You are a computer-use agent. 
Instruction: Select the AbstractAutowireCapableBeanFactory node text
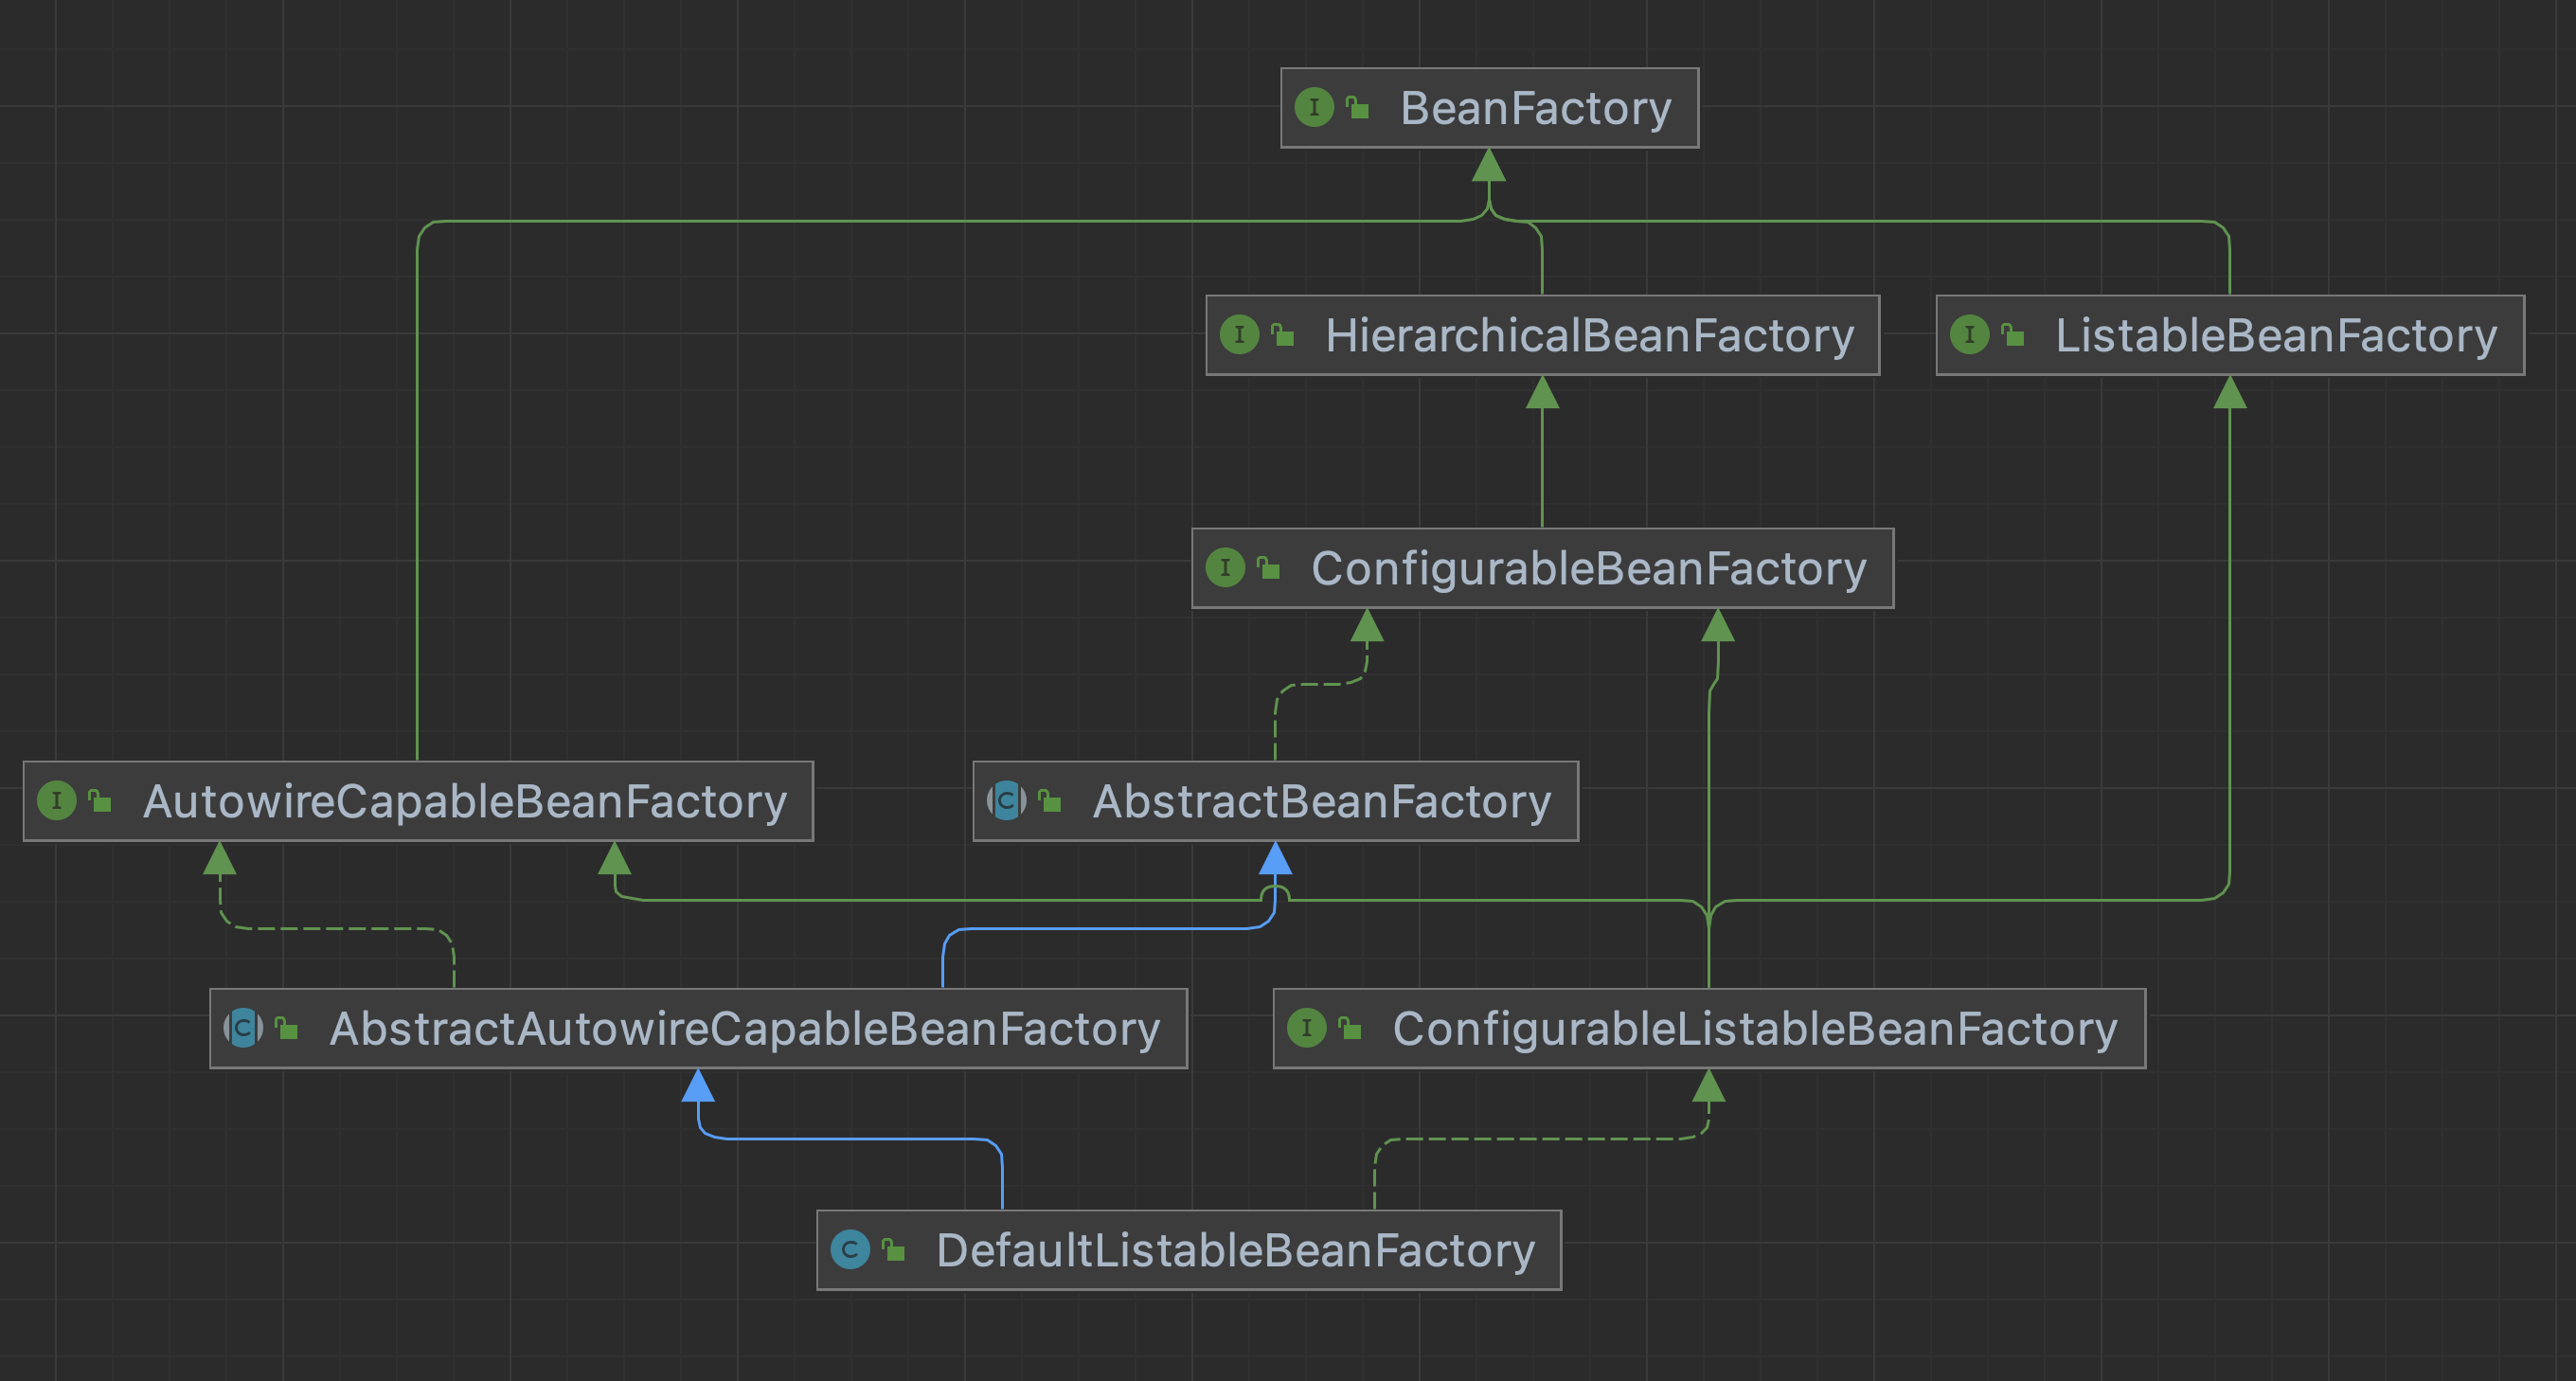tap(744, 1029)
